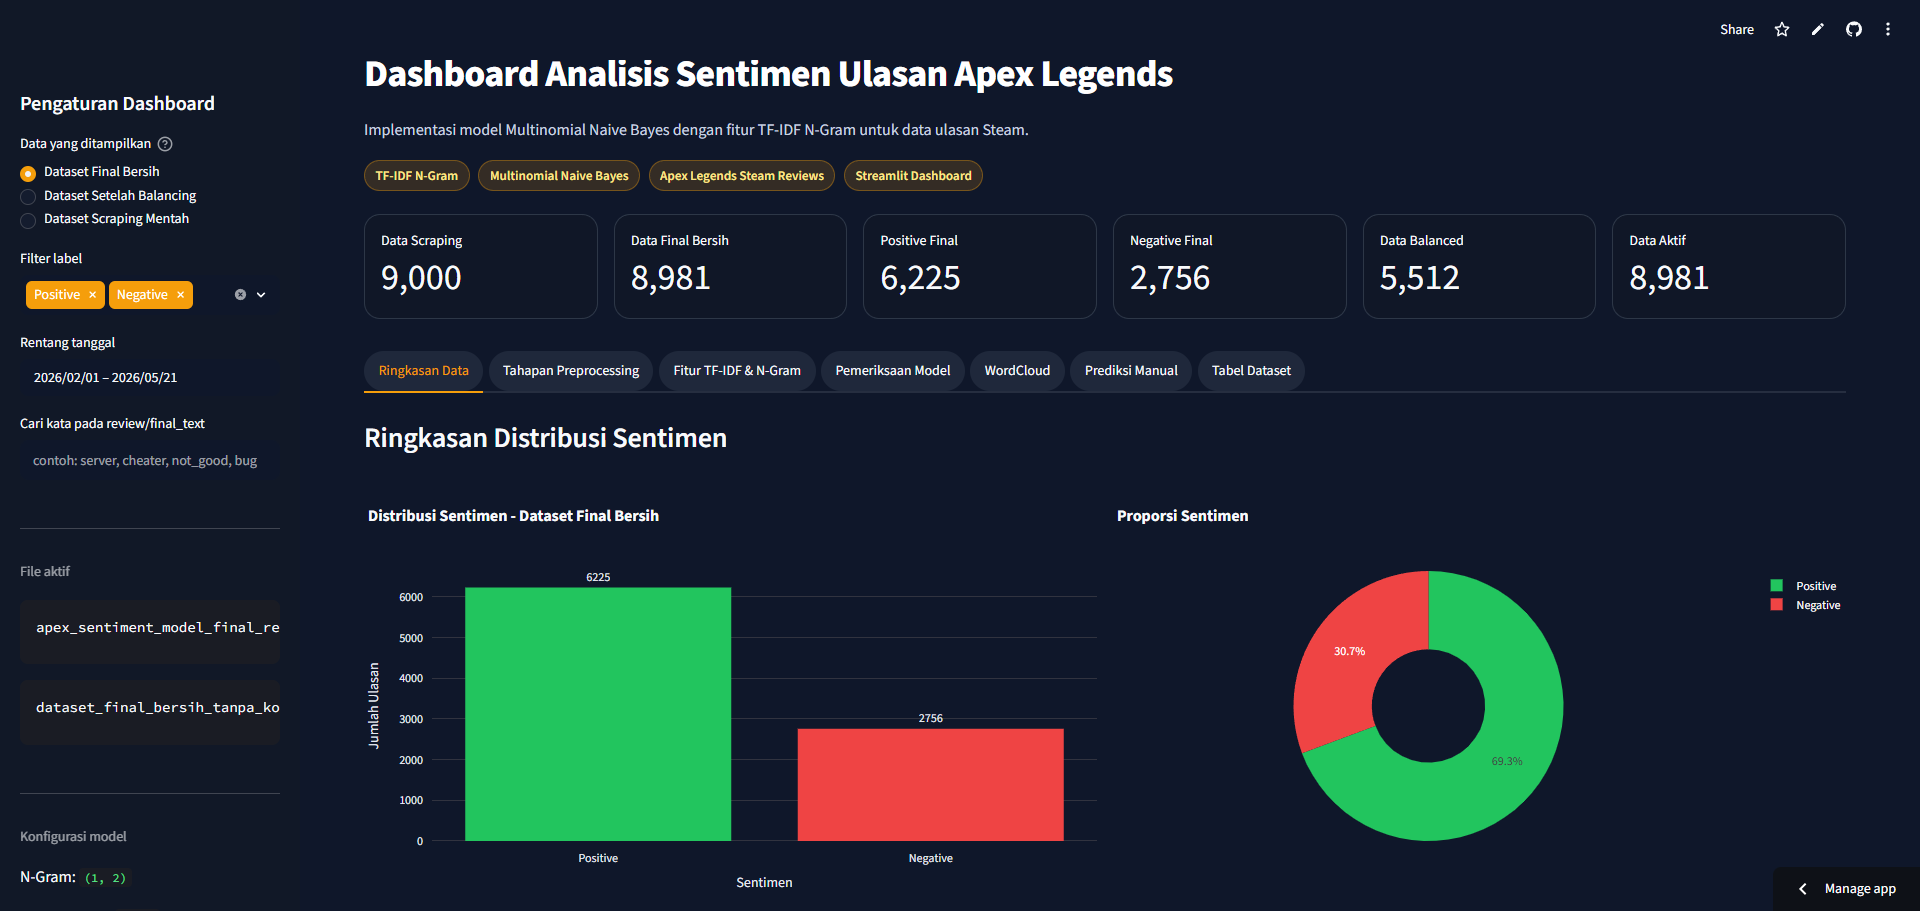Click the Data Scraping 9,000 metric card
The image size is (1920, 911).
click(x=481, y=266)
